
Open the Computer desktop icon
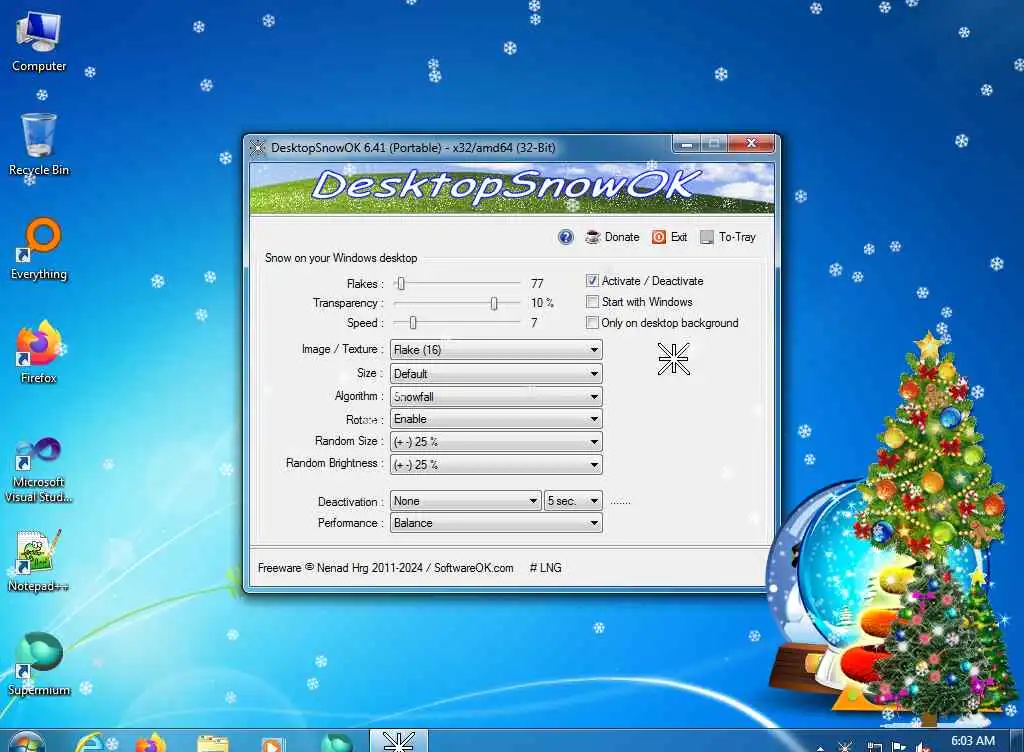(39, 42)
